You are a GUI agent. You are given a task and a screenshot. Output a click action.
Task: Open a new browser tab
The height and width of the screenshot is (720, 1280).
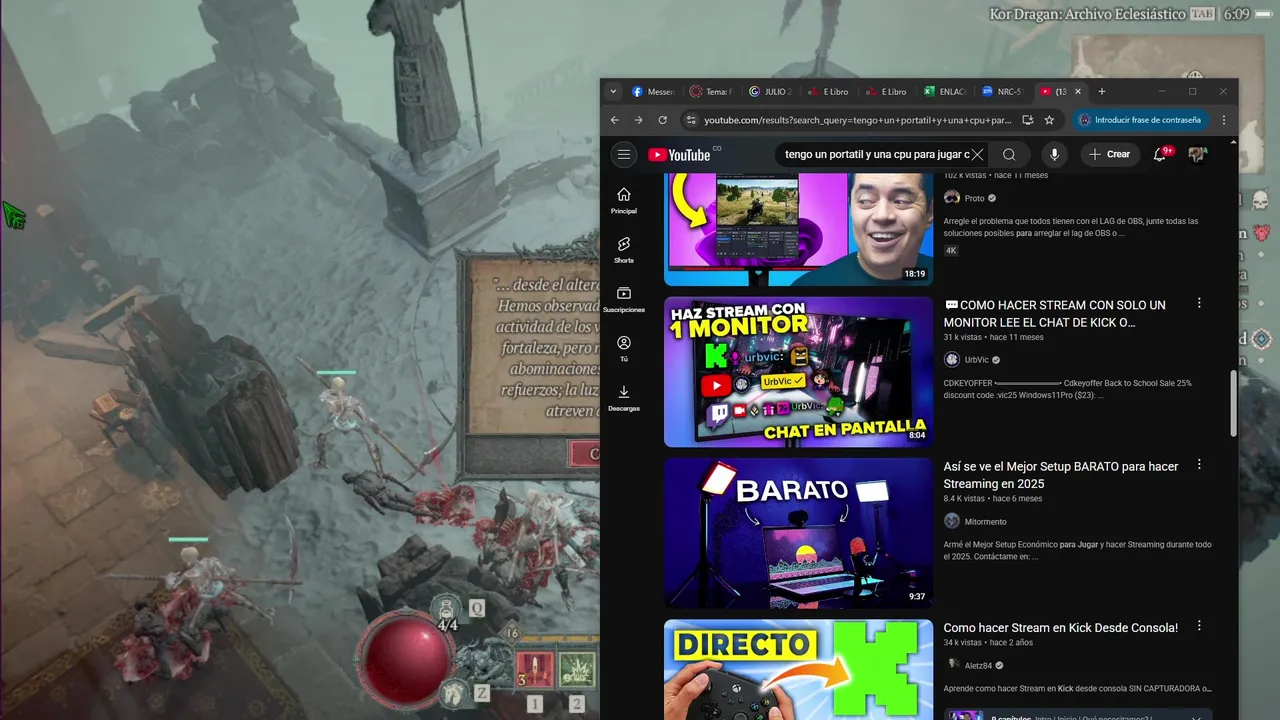tap(1102, 91)
